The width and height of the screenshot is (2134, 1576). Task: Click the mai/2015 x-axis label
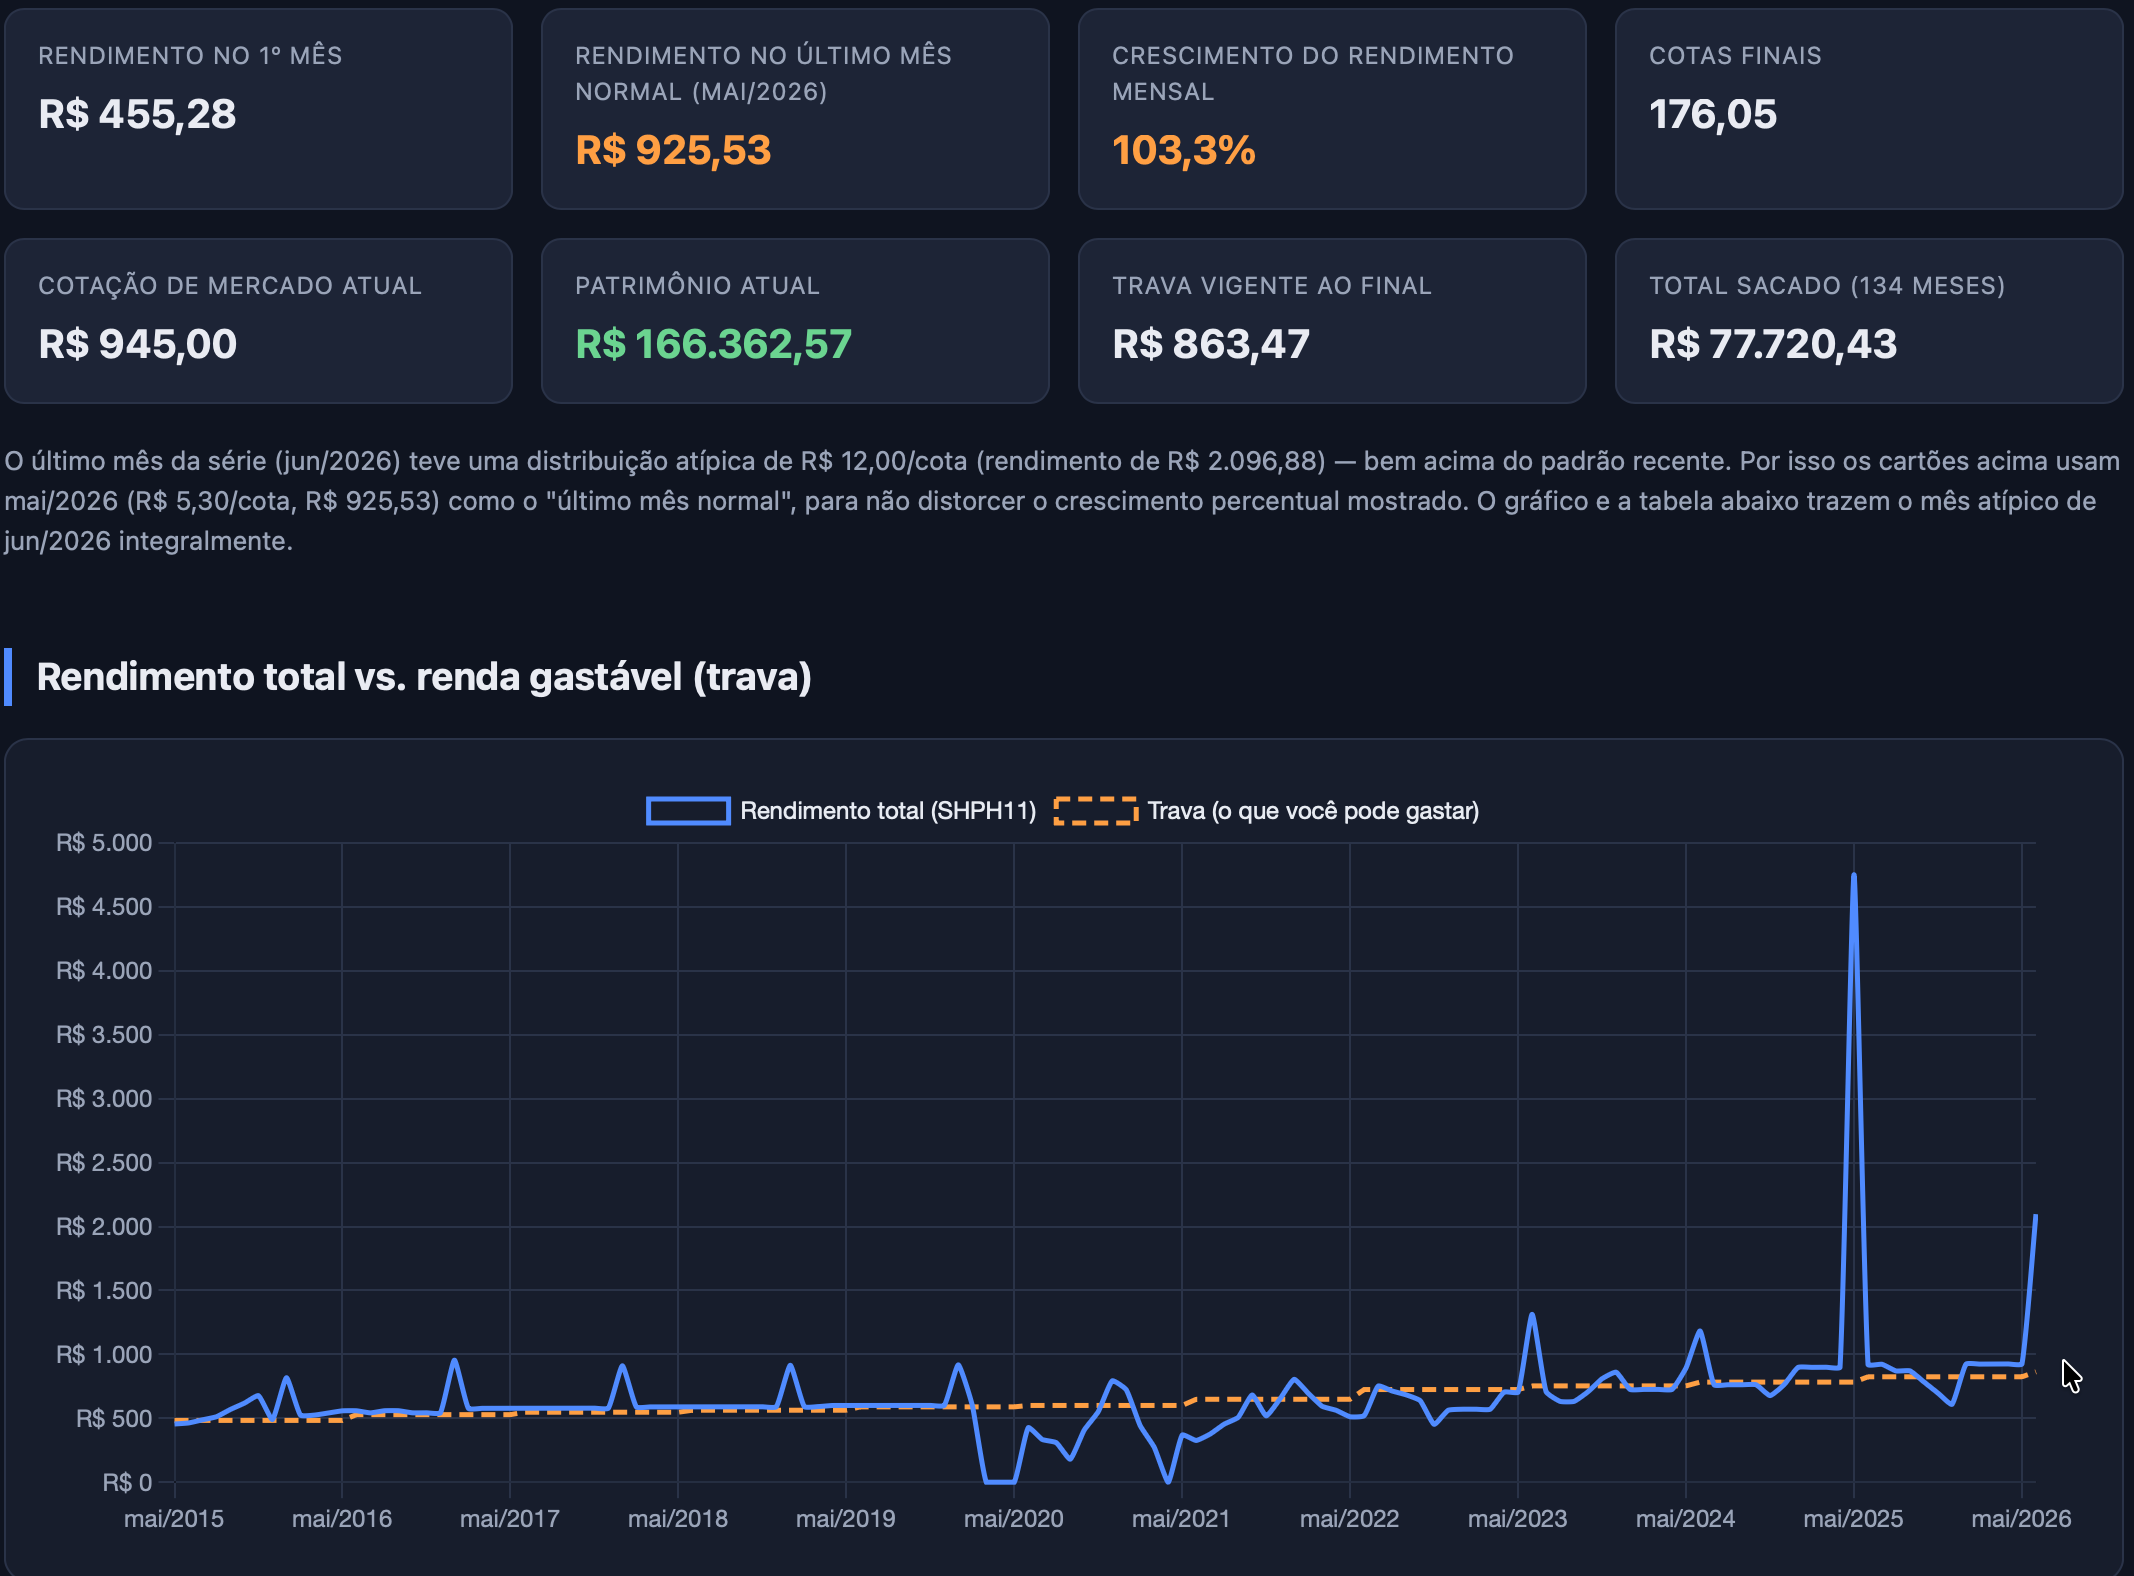pos(174,1519)
